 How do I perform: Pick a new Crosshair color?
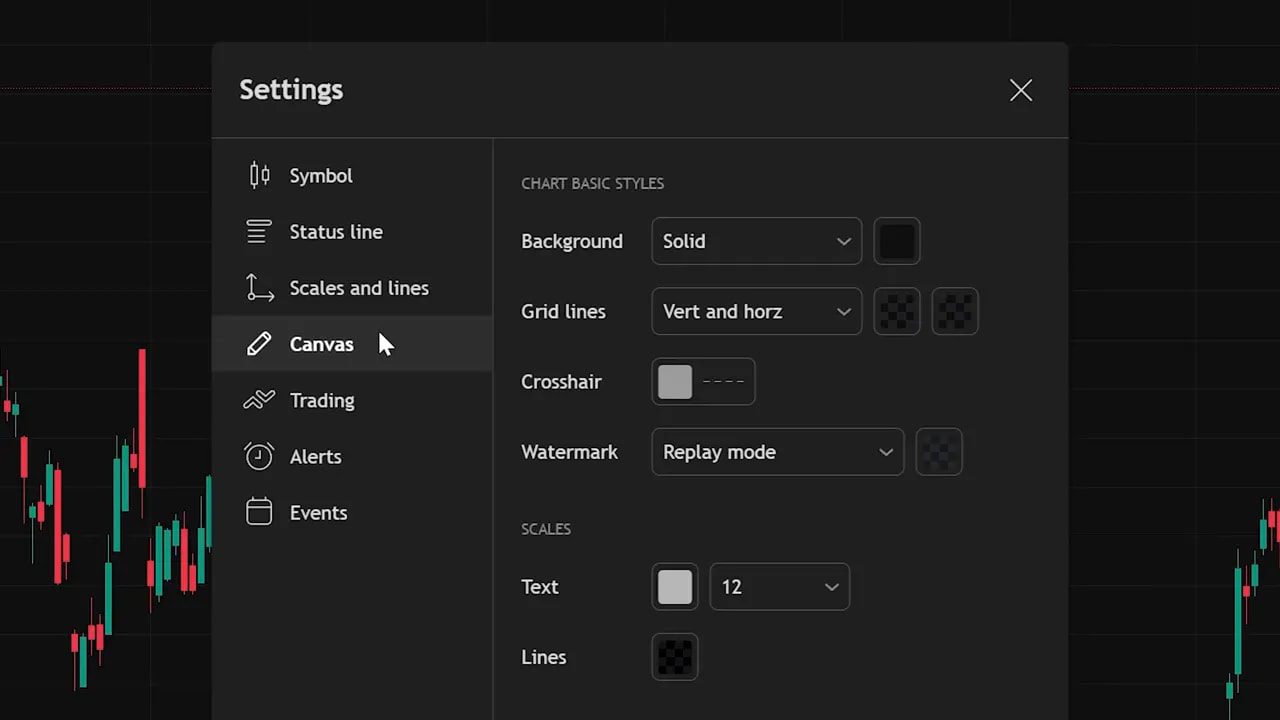(674, 381)
